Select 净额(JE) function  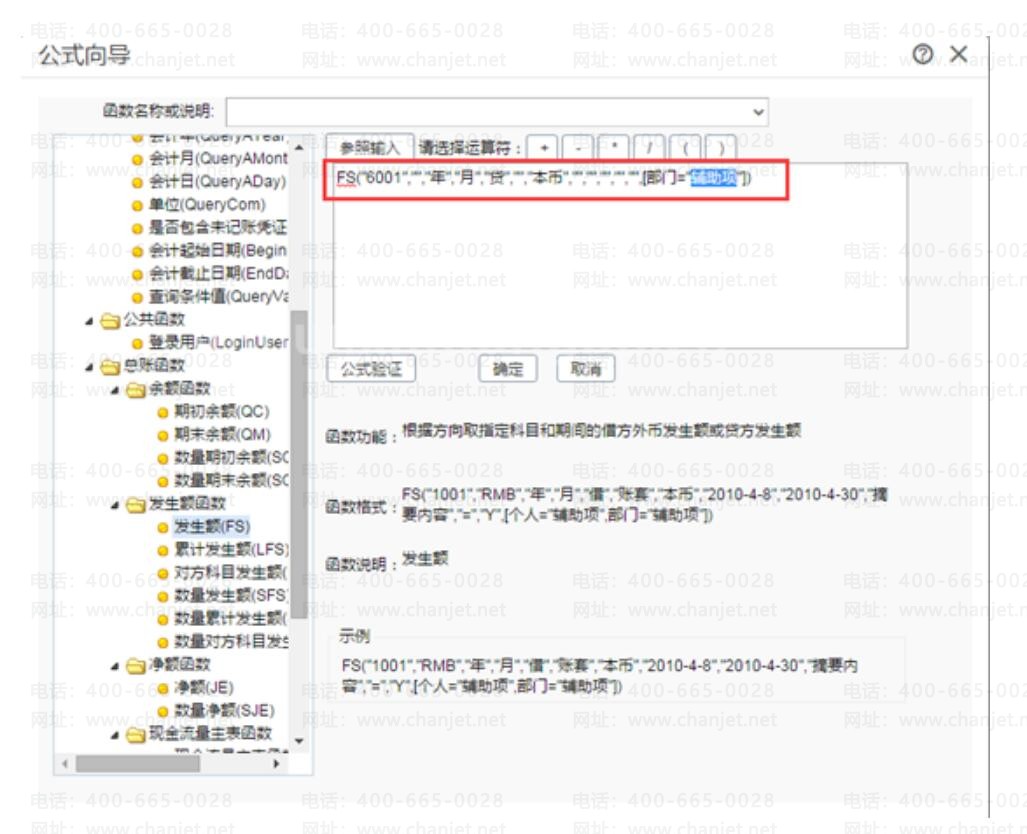pyautogui.click(x=204, y=688)
